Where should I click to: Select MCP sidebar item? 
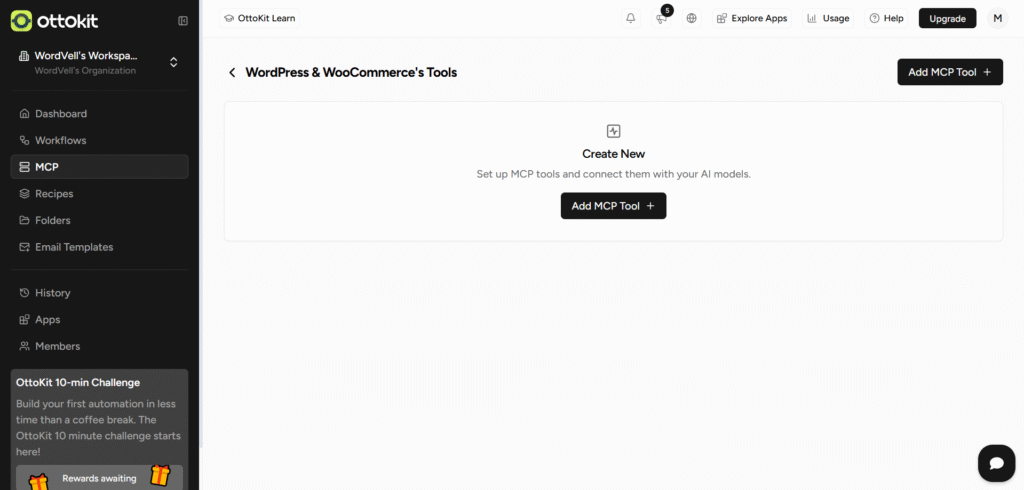pos(99,167)
